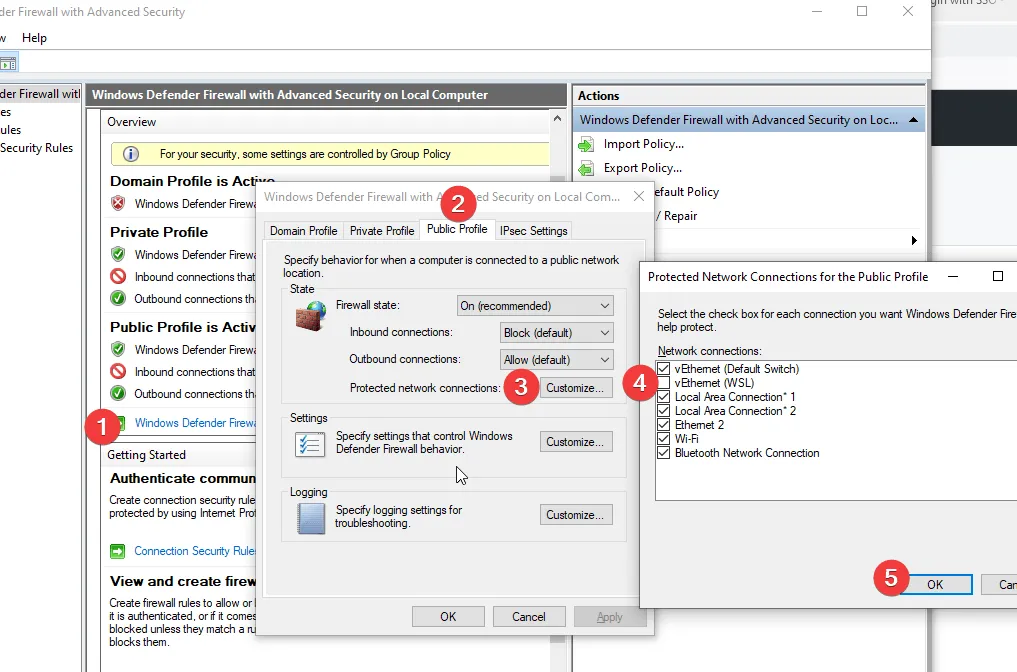Click the green check icon for Private Profile outbound
This screenshot has width=1017, height=672.
(x=118, y=298)
